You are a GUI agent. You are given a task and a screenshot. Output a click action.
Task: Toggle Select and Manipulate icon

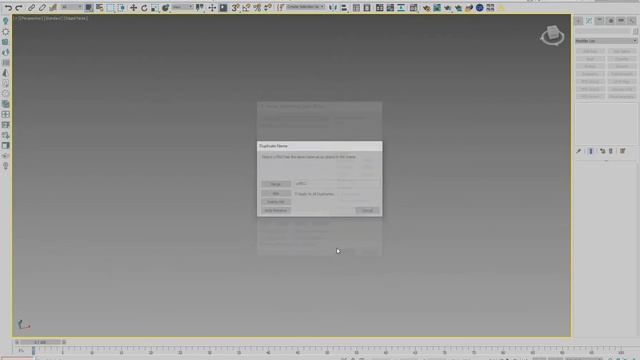(212, 8)
